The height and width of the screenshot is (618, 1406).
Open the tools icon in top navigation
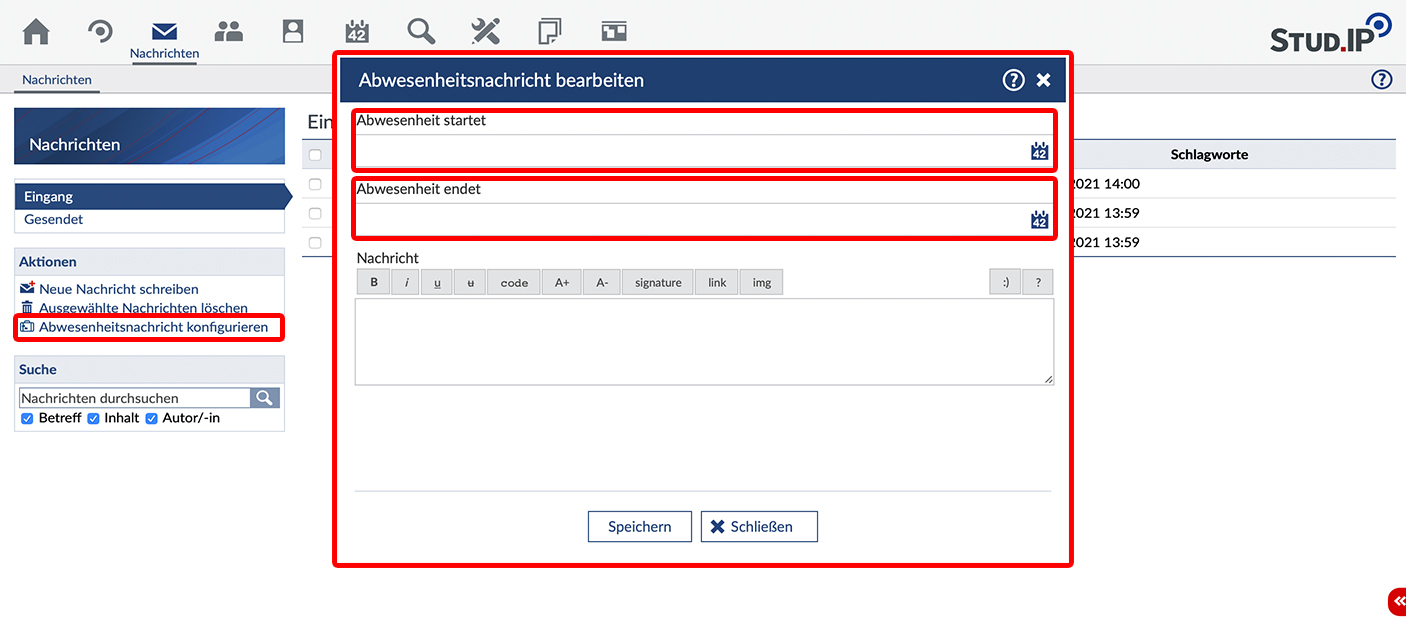[485, 31]
